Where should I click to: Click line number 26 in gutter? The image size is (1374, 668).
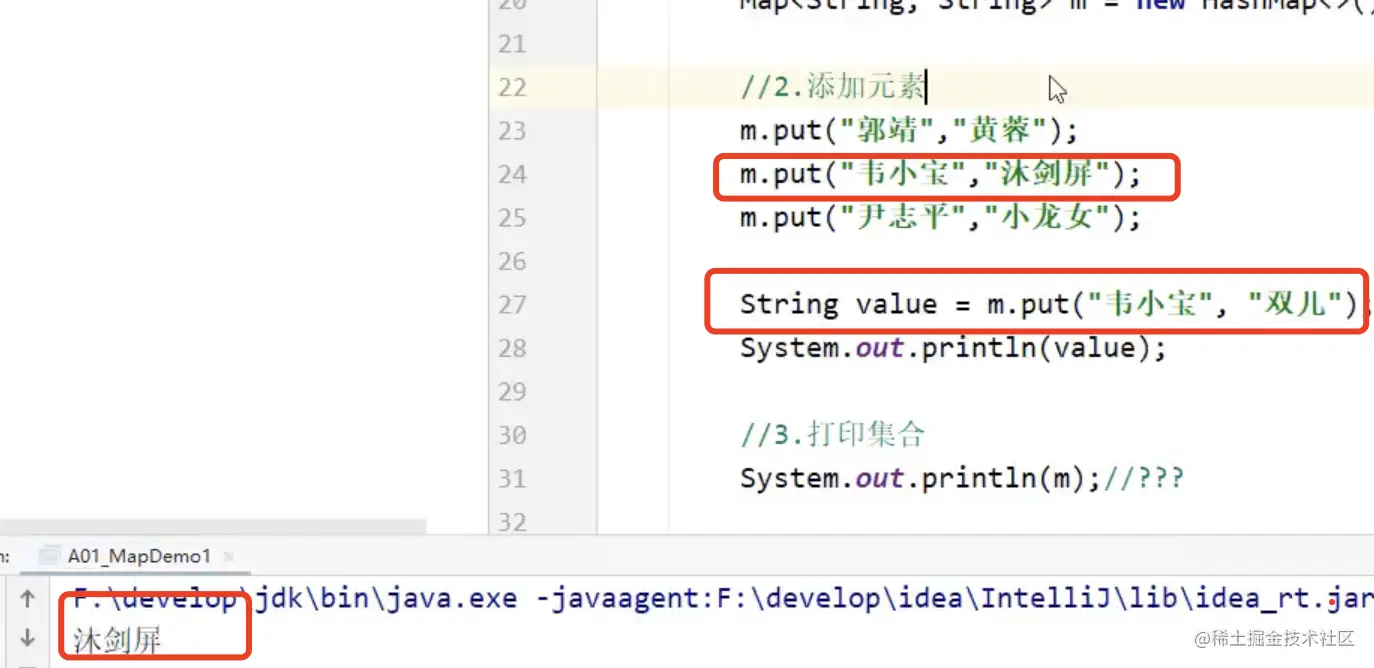click(x=512, y=262)
